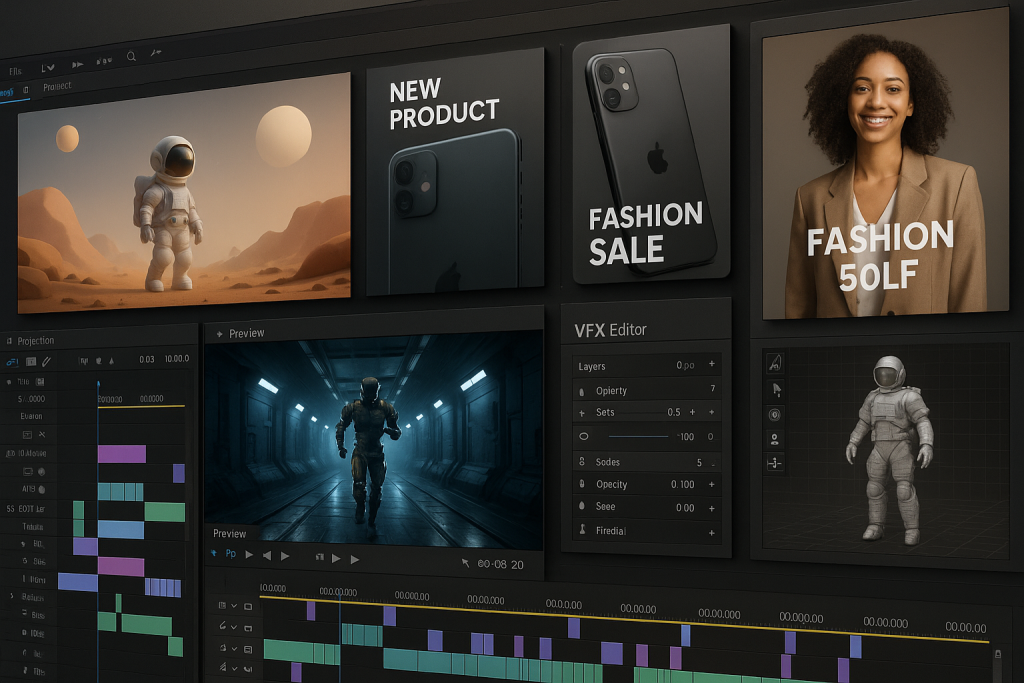Click the grid icon in Projection toolbar
This screenshot has height=683, width=1024.
[31, 361]
